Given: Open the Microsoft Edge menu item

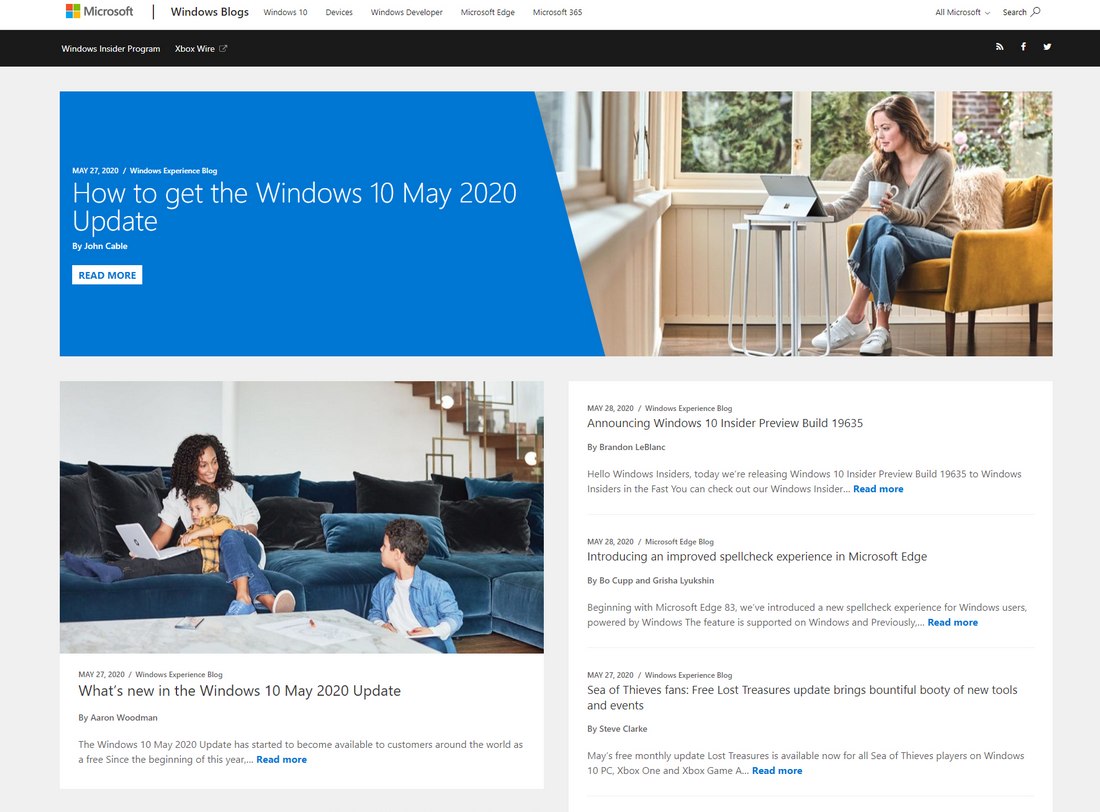Looking at the screenshot, I should click(x=488, y=13).
